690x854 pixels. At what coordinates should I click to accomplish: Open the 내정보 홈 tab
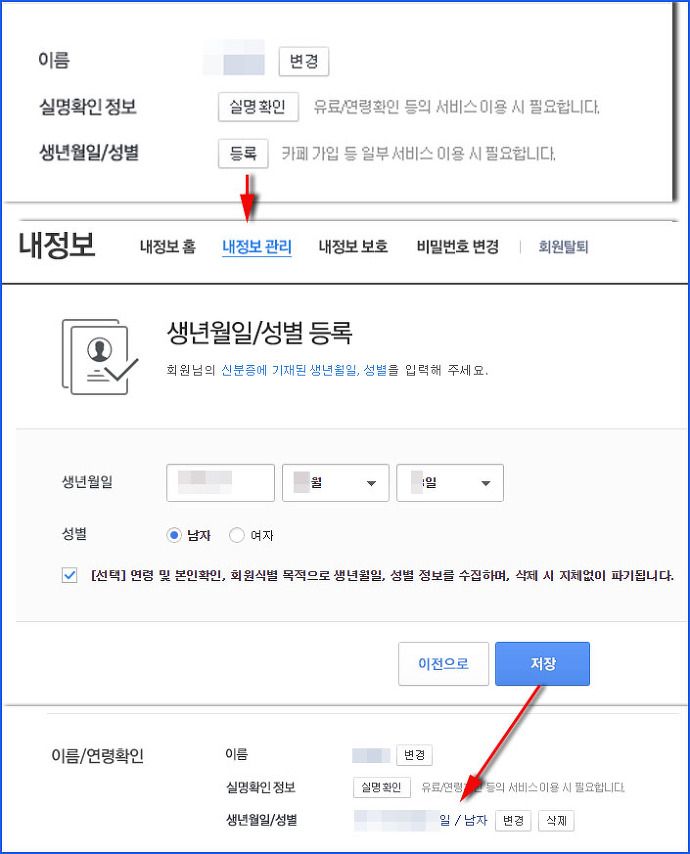coord(168,247)
